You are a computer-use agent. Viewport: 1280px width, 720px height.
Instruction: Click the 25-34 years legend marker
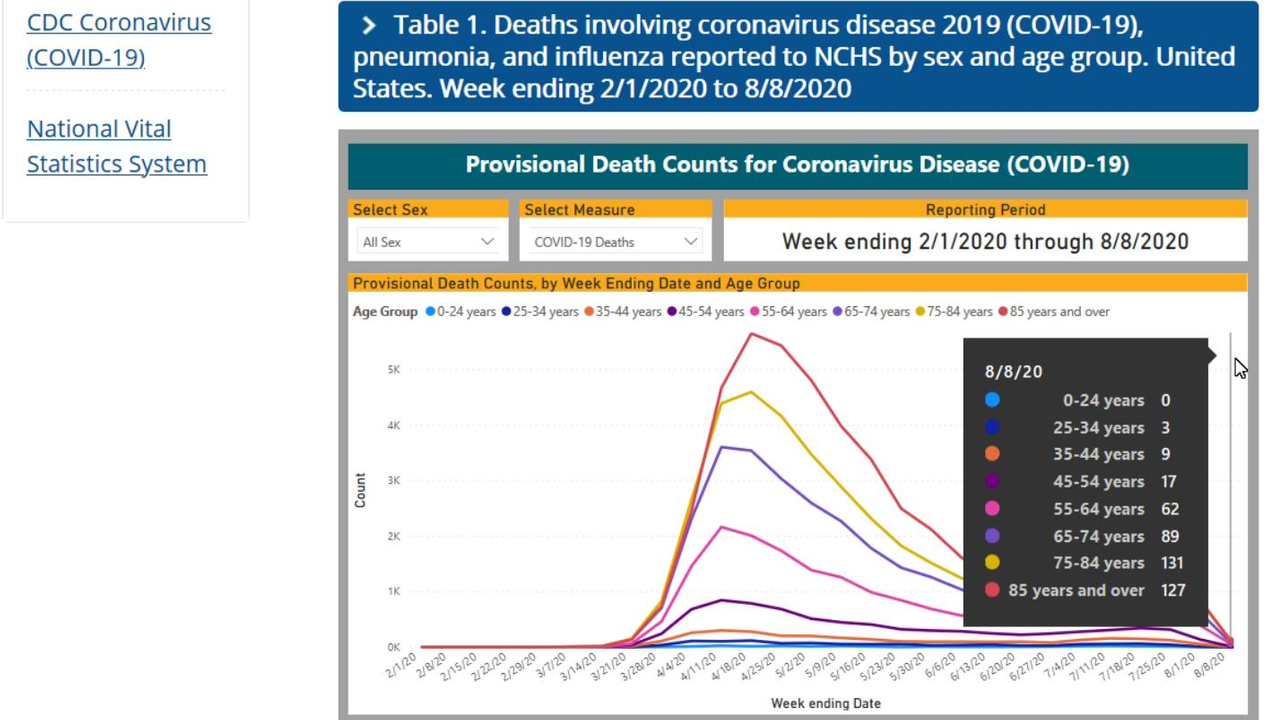[x=507, y=312]
